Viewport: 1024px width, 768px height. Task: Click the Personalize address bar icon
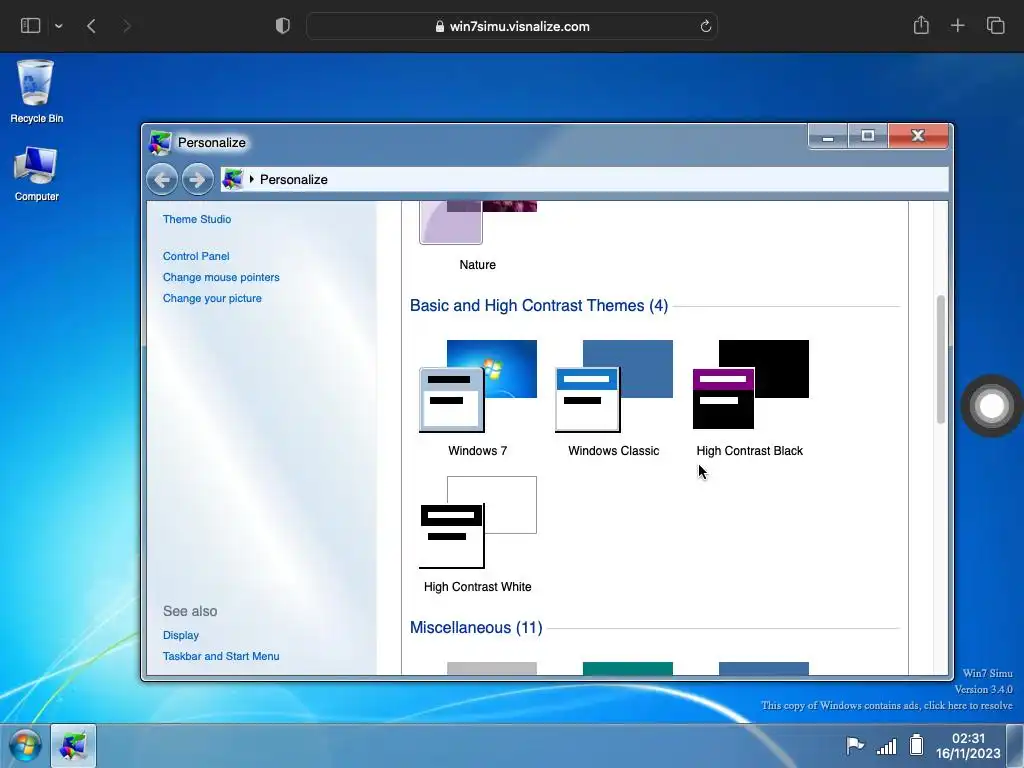(x=232, y=179)
